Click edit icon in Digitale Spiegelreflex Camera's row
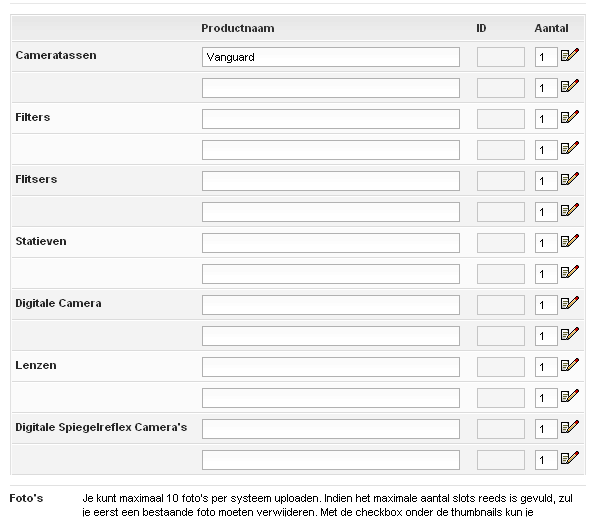The width and height of the screenshot is (603, 517). point(570,428)
